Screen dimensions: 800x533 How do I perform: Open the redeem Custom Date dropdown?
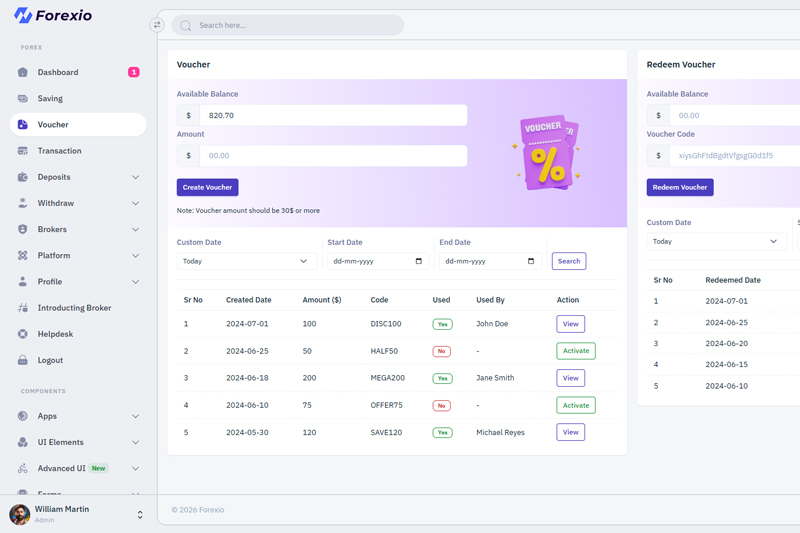pyautogui.click(x=715, y=241)
